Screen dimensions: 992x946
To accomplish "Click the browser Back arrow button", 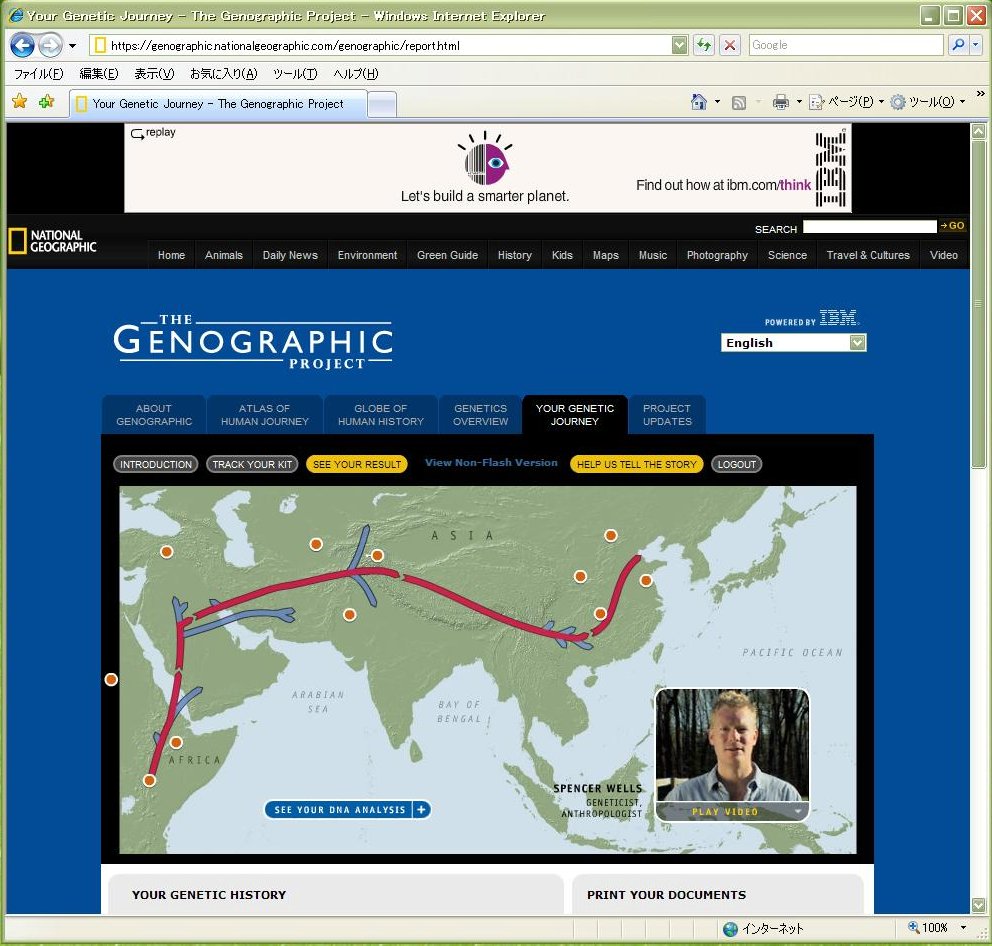I will (23, 46).
